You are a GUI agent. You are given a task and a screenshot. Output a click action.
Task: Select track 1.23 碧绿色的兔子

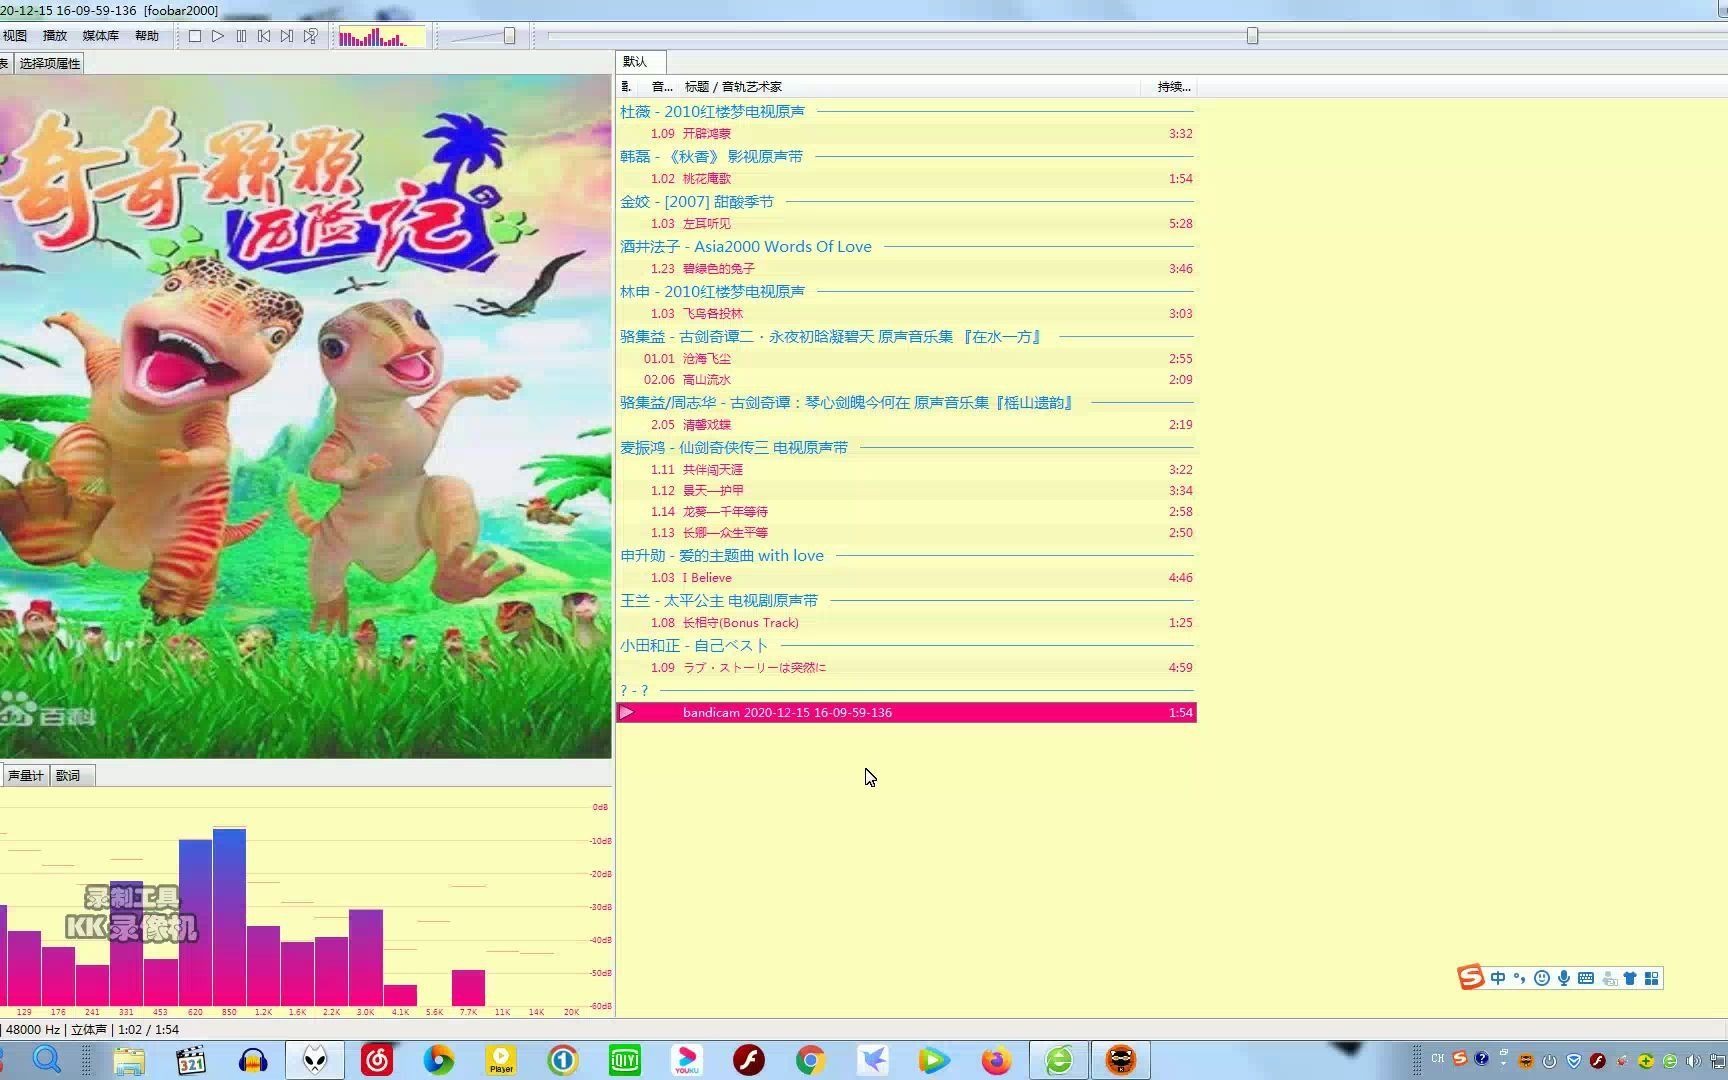(906, 269)
